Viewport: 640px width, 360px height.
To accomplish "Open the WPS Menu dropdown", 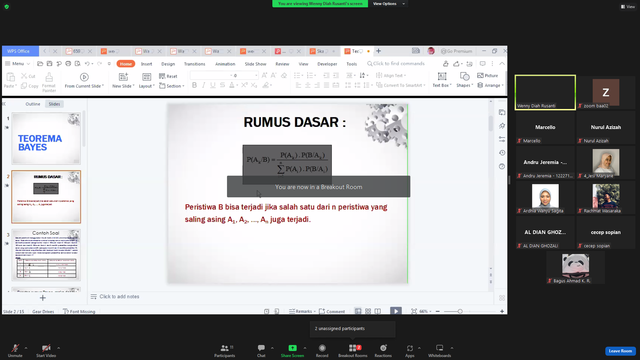I will click(18, 64).
